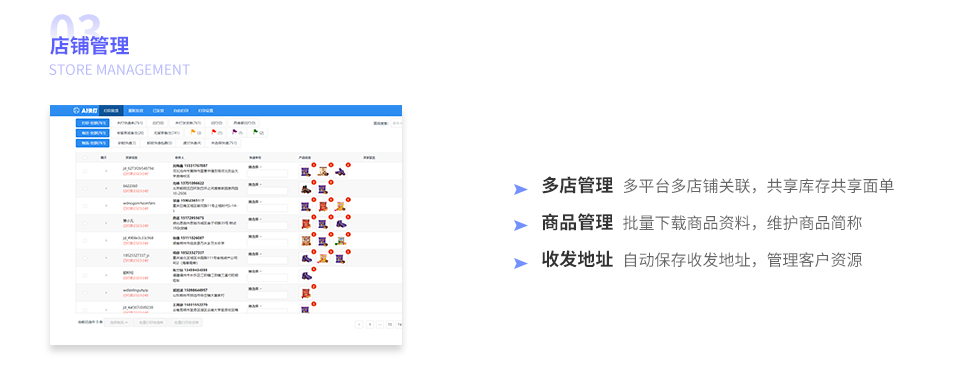The height and width of the screenshot is (373, 980).
Task: Click the orange flag filter
Action: coord(195,133)
